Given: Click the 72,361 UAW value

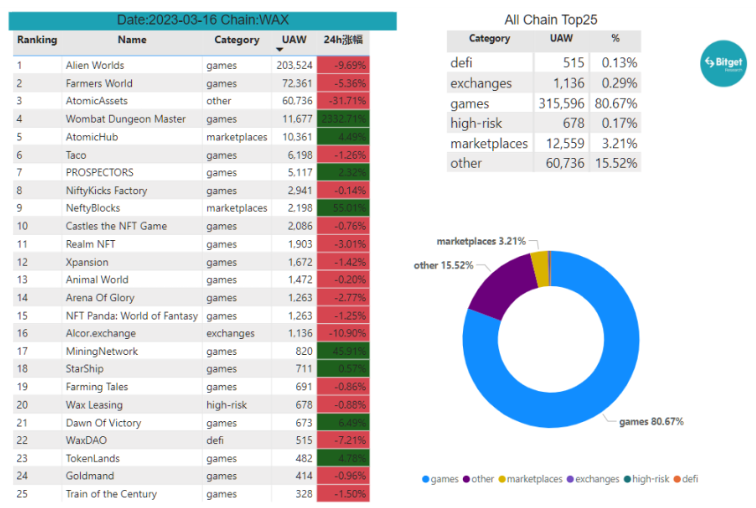Looking at the screenshot, I should point(297,83).
